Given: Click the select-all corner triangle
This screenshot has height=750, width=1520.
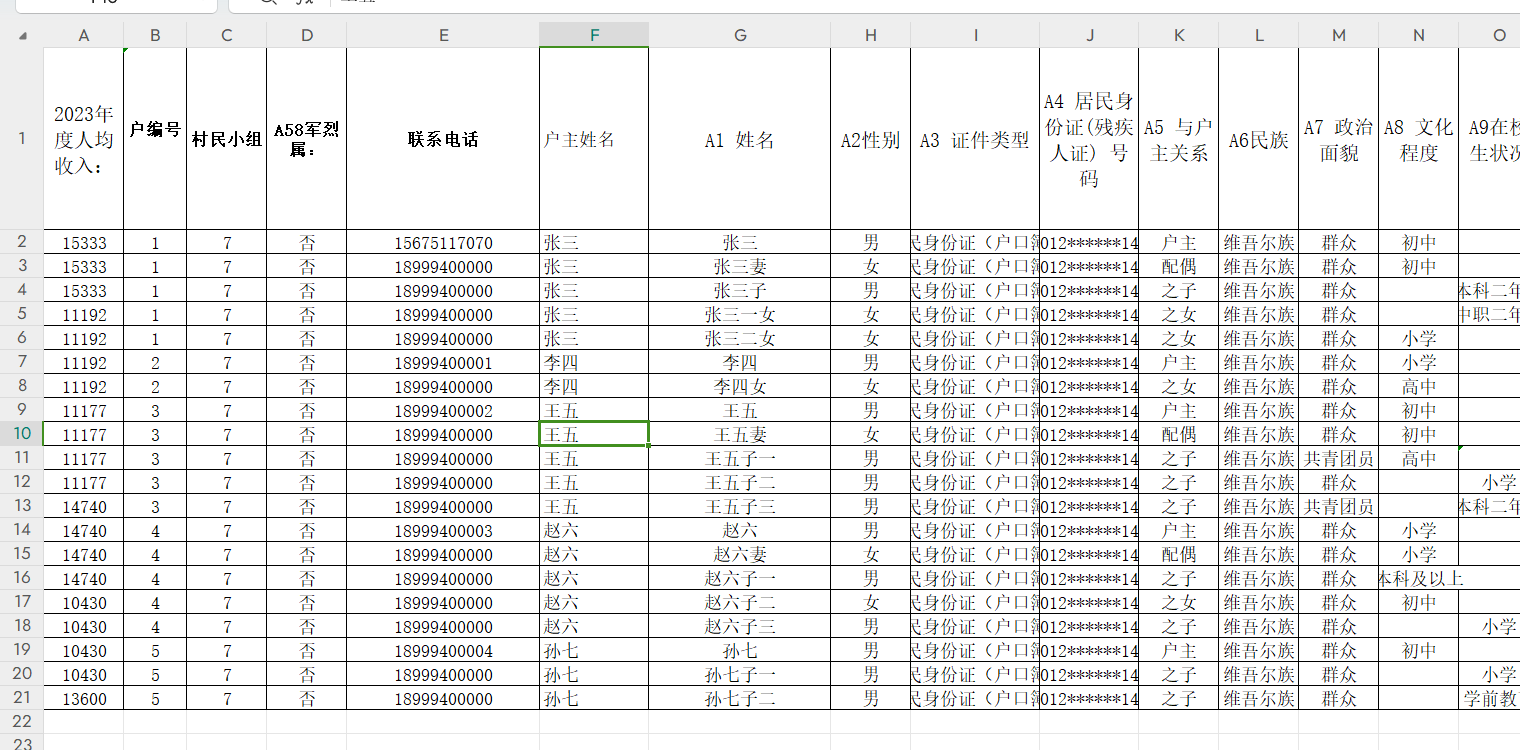Looking at the screenshot, I should [22, 36].
